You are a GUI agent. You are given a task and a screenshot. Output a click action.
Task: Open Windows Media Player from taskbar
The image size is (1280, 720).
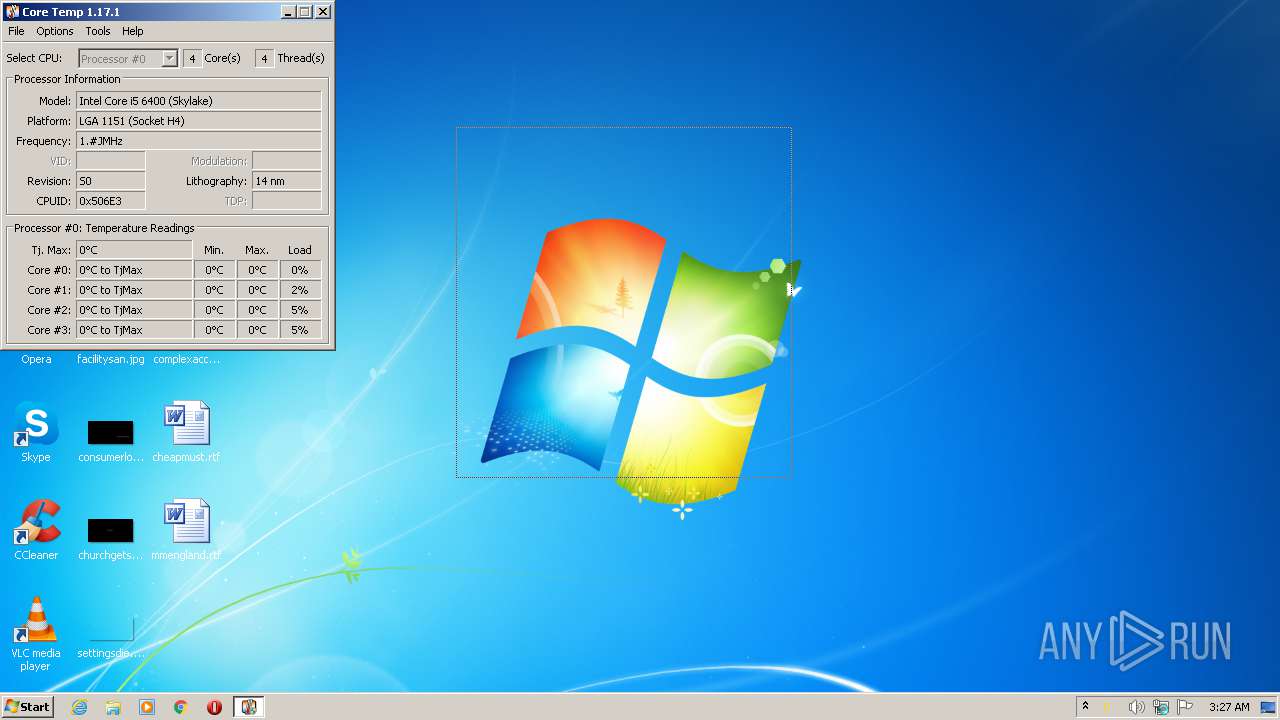click(x=147, y=707)
